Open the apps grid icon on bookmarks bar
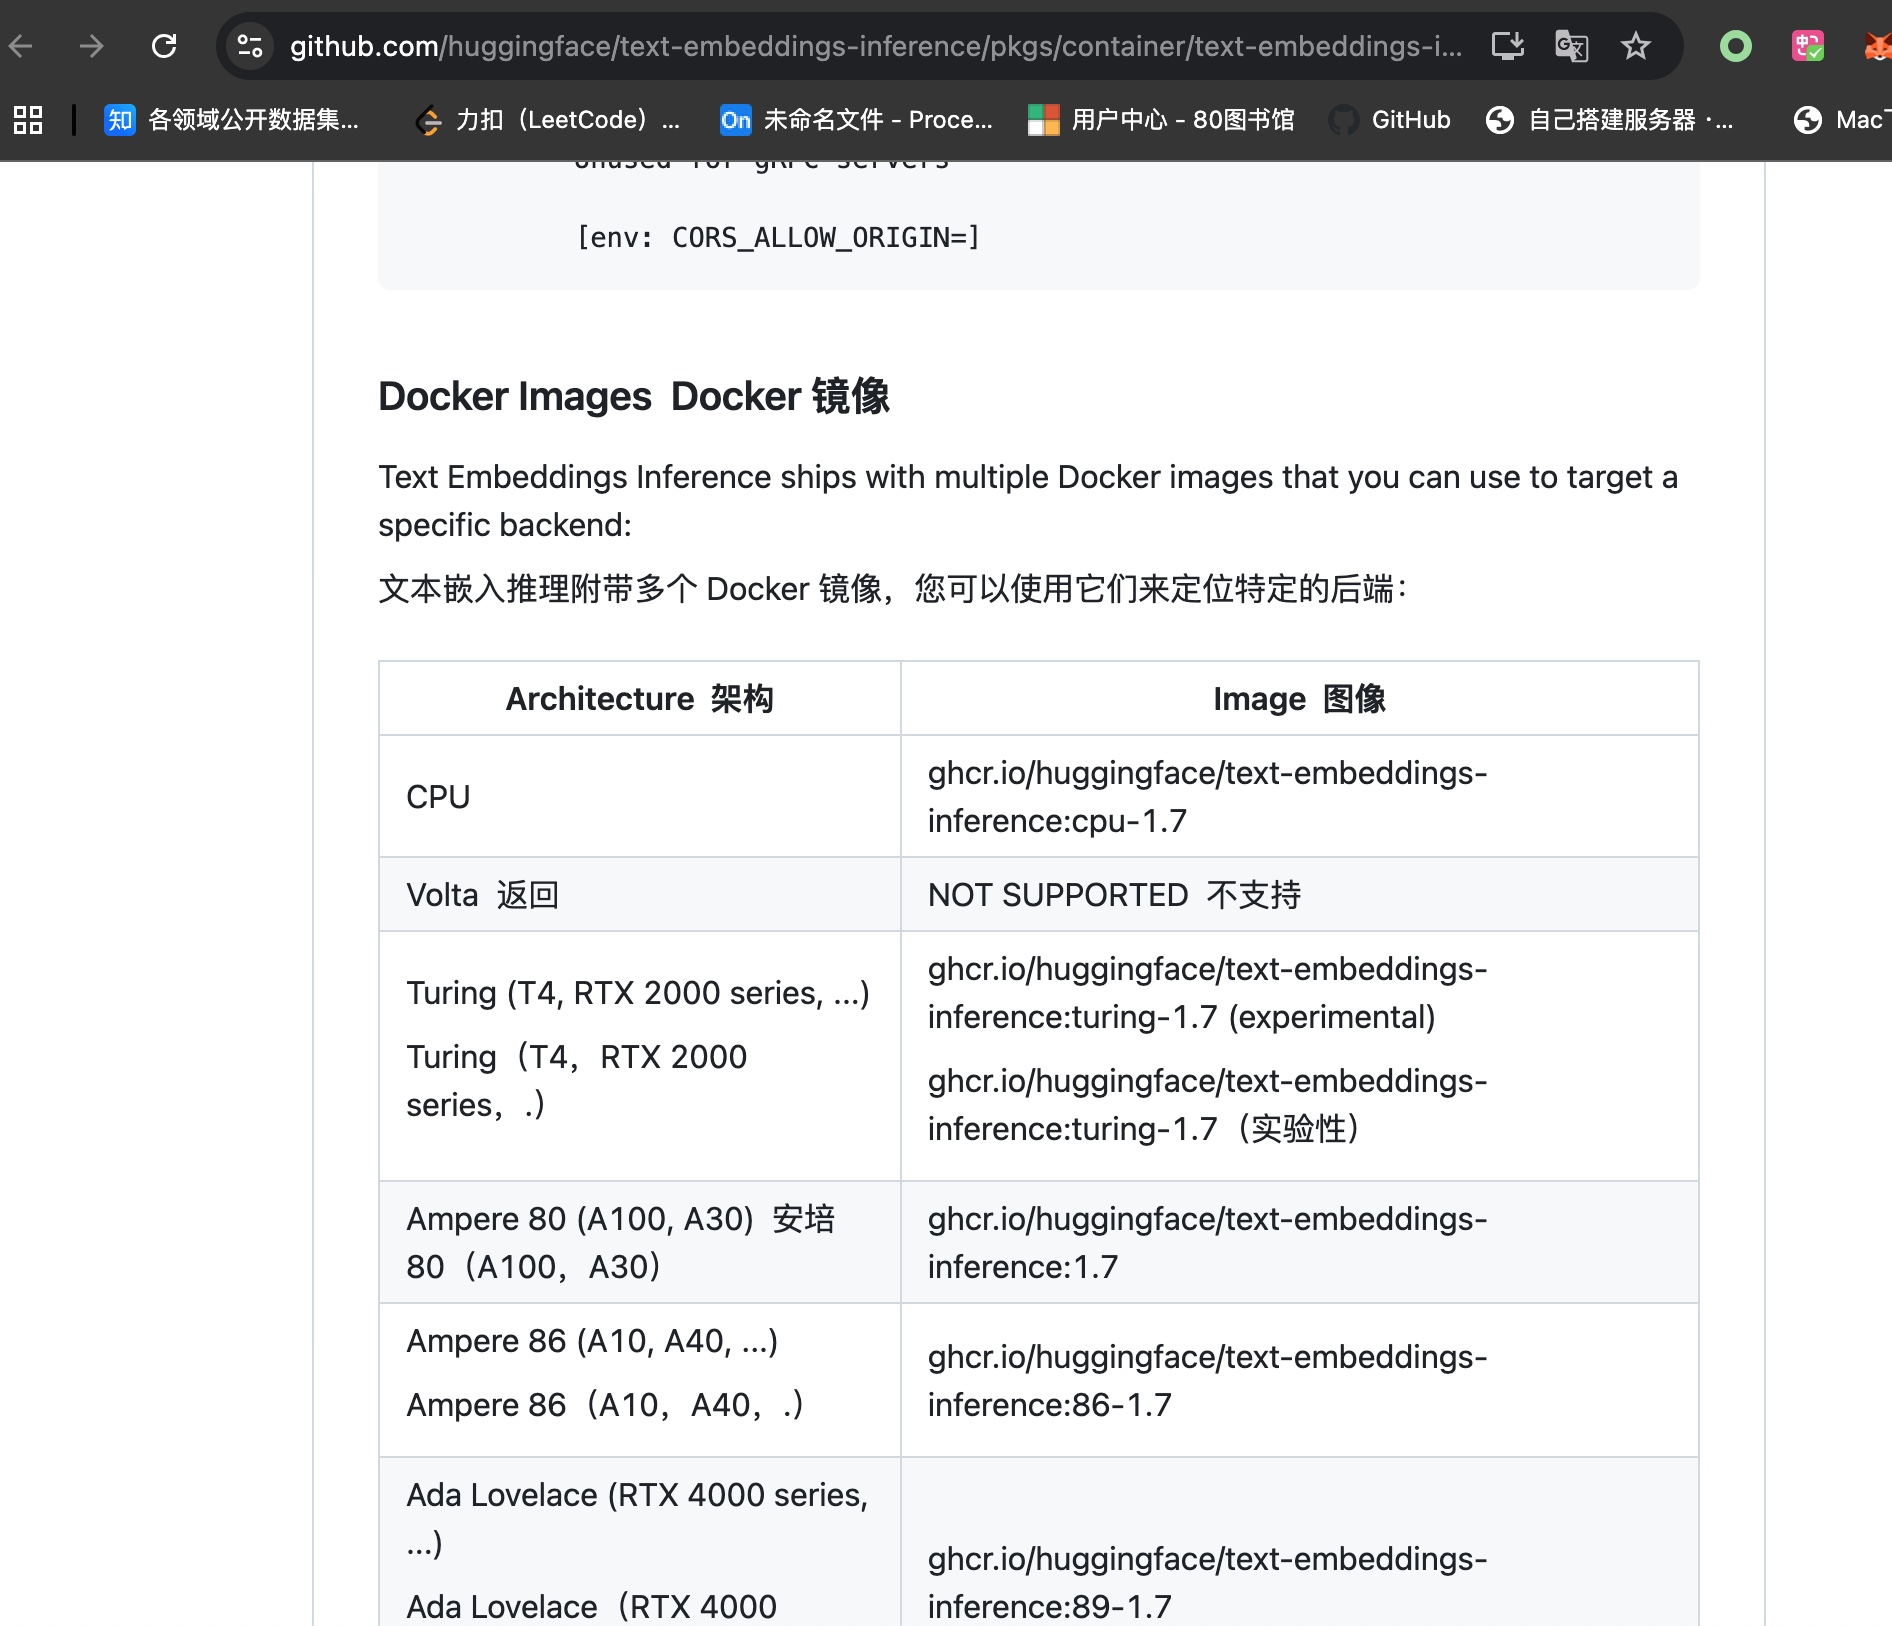 [x=26, y=120]
